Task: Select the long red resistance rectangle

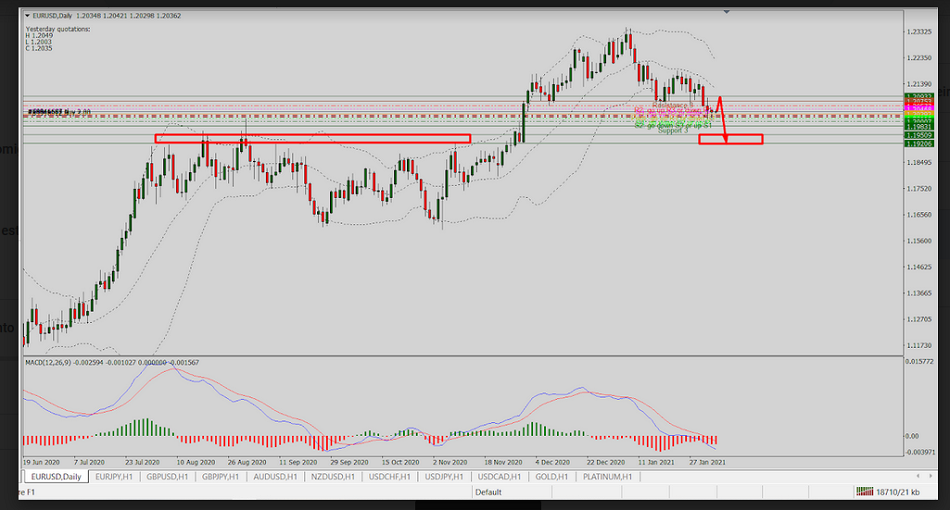Action: (312, 138)
